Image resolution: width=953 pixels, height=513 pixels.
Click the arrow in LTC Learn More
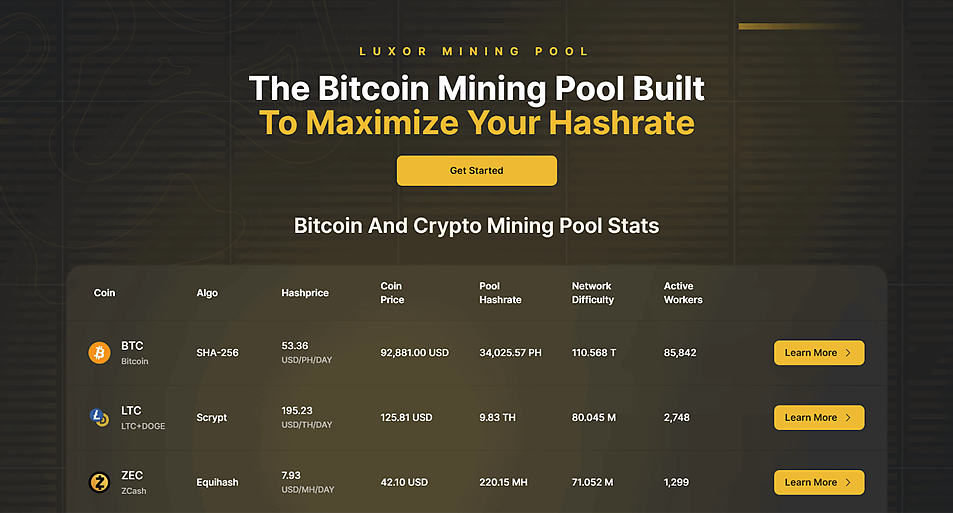pyautogui.click(x=848, y=418)
